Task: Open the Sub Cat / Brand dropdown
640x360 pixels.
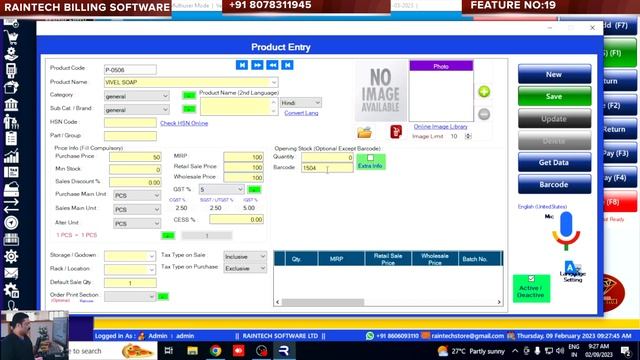Action: click(x=165, y=110)
